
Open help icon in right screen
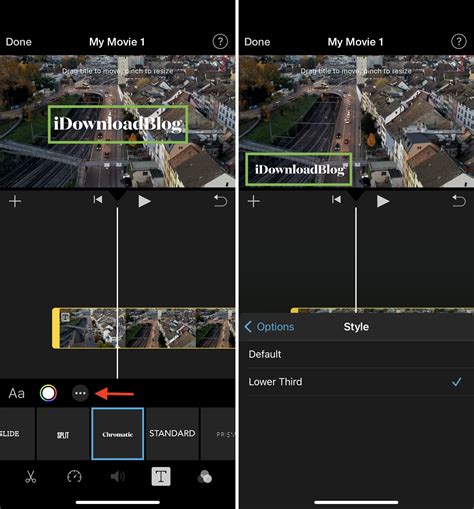459,42
